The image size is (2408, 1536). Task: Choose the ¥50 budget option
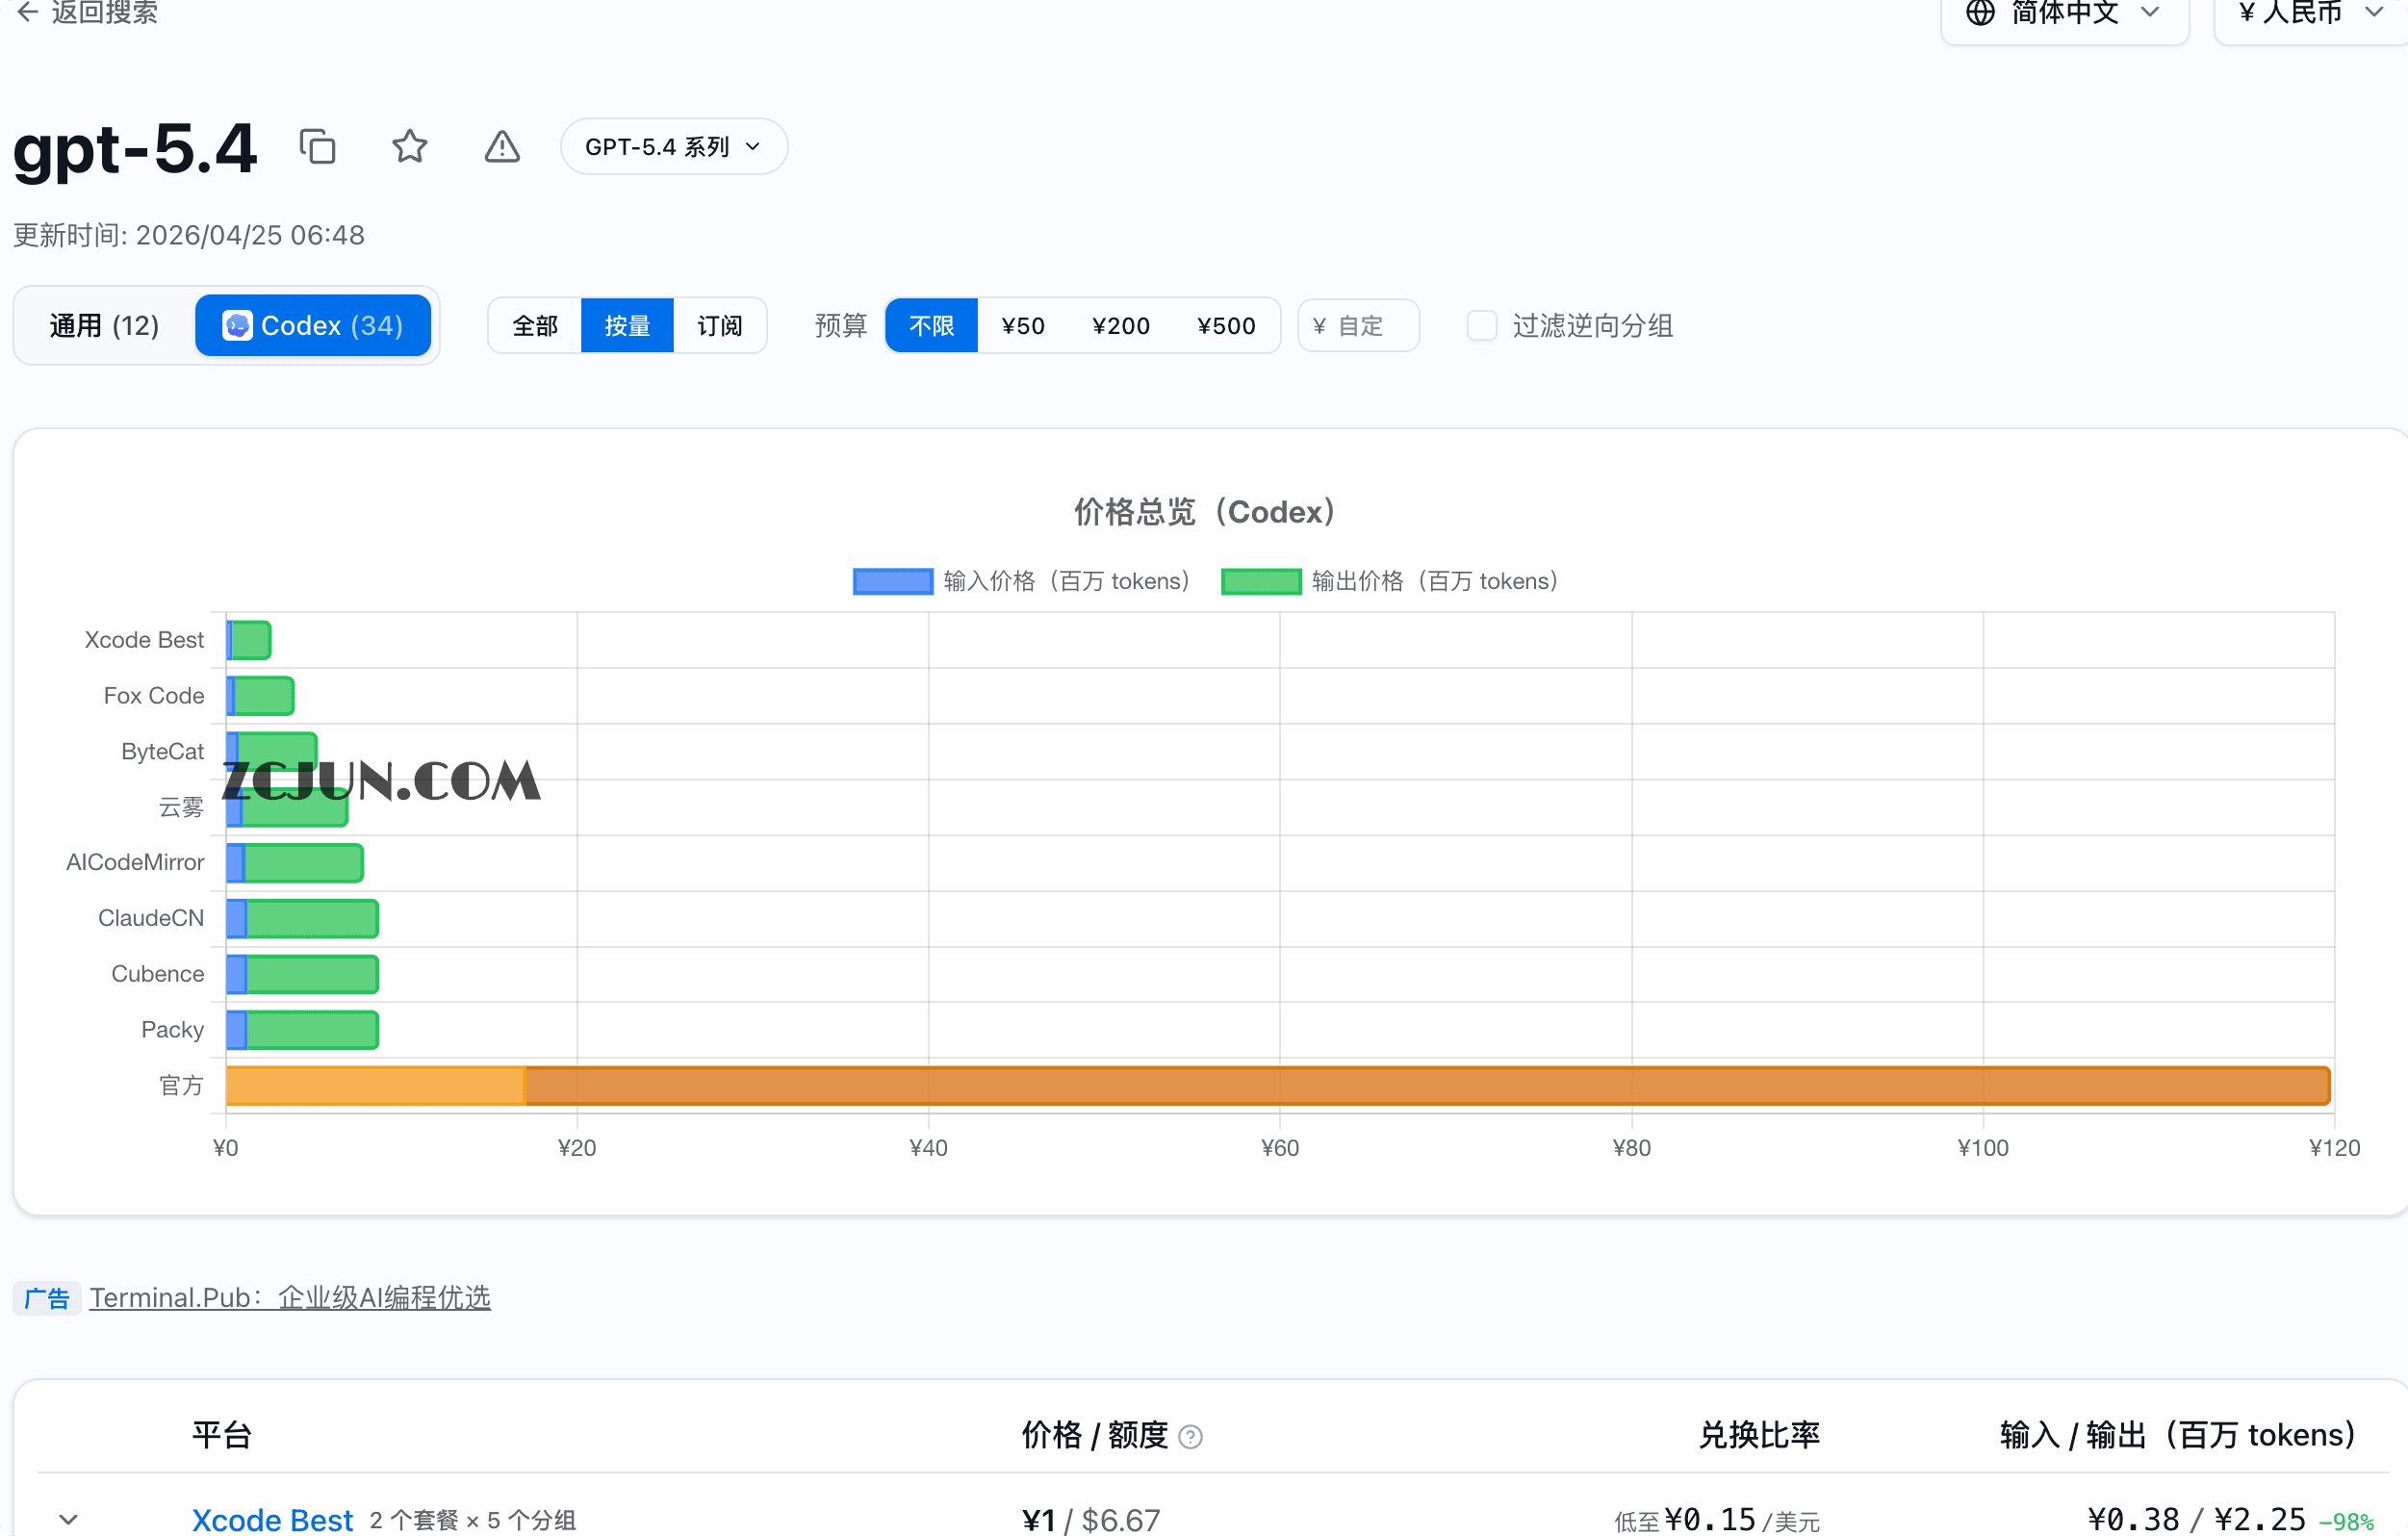pos(1023,326)
